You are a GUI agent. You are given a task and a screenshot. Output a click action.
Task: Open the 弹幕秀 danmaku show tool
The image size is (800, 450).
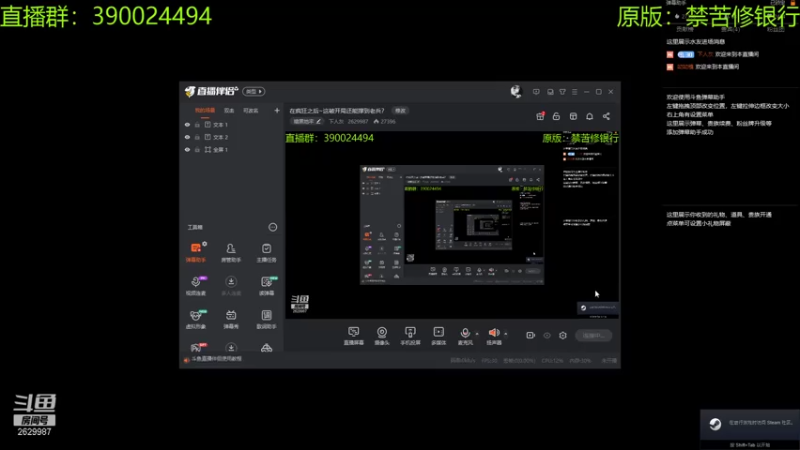(x=231, y=318)
